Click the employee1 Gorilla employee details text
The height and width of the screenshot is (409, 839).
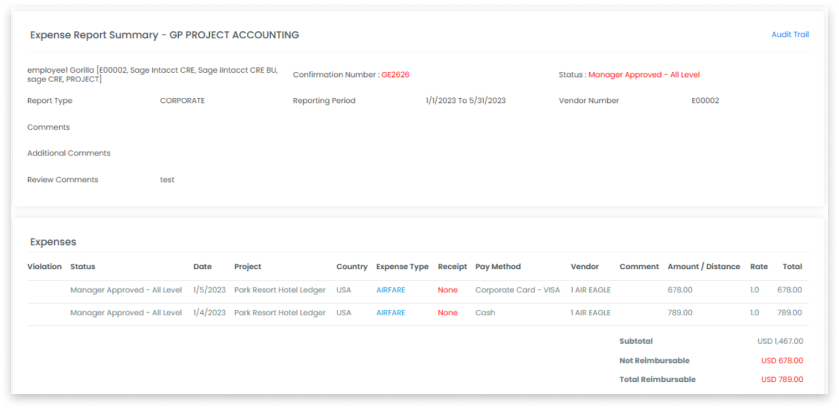pyautogui.click(x=152, y=75)
